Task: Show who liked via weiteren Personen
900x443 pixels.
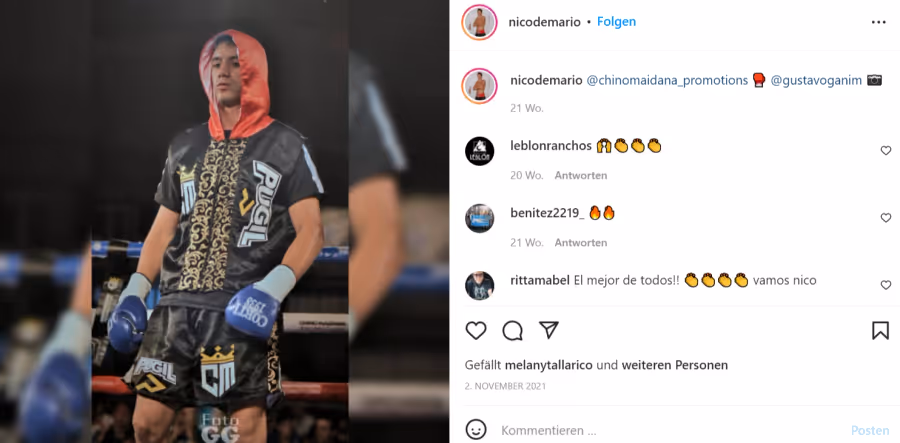Action: pyautogui.click(x=691, y=365)
